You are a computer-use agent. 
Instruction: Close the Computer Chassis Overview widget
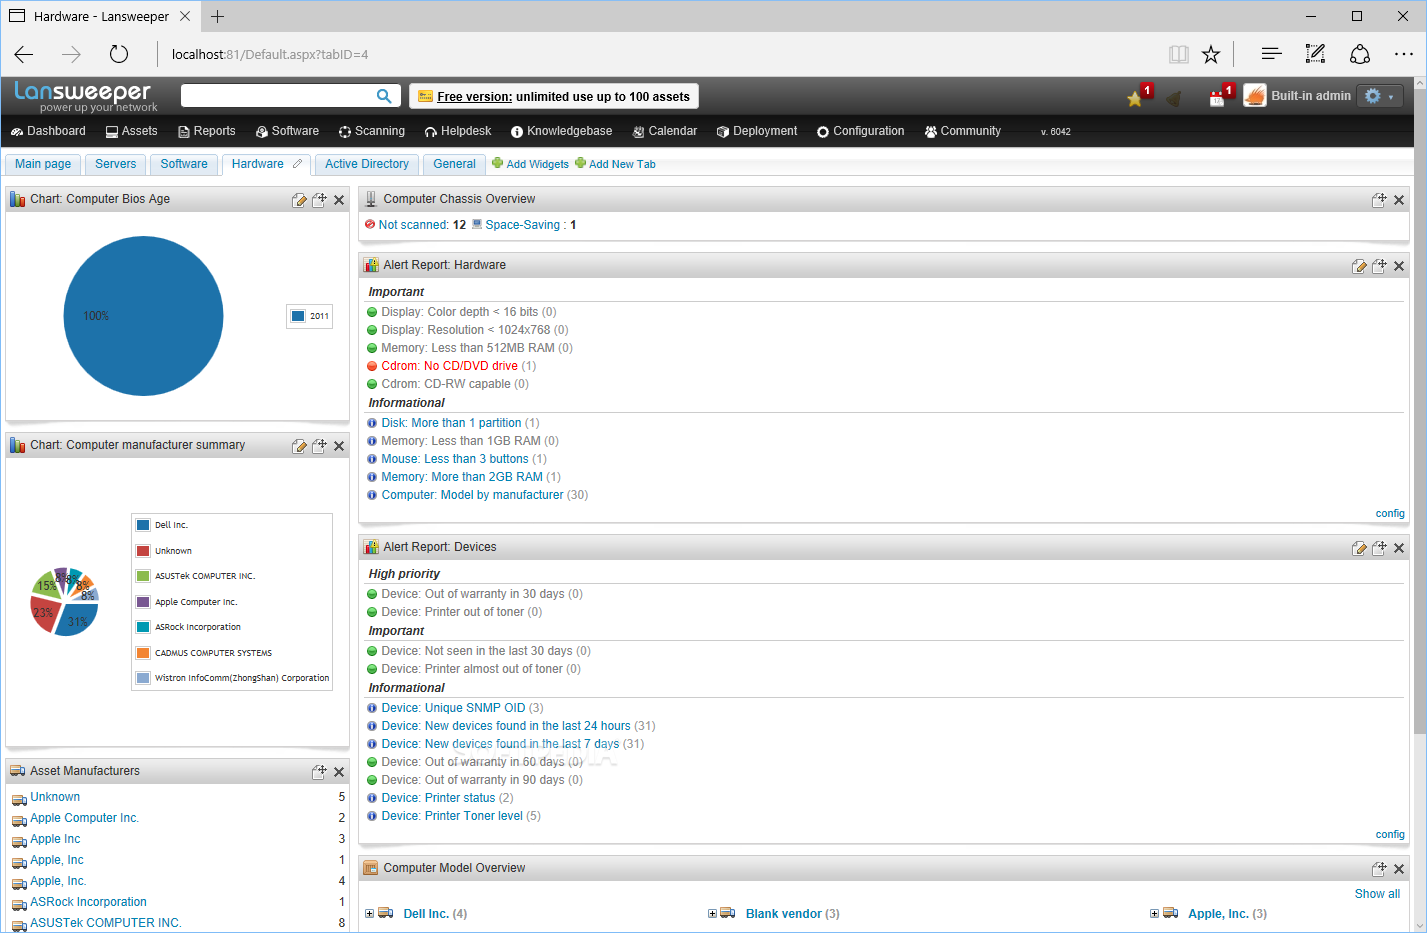pos(1399,200)
